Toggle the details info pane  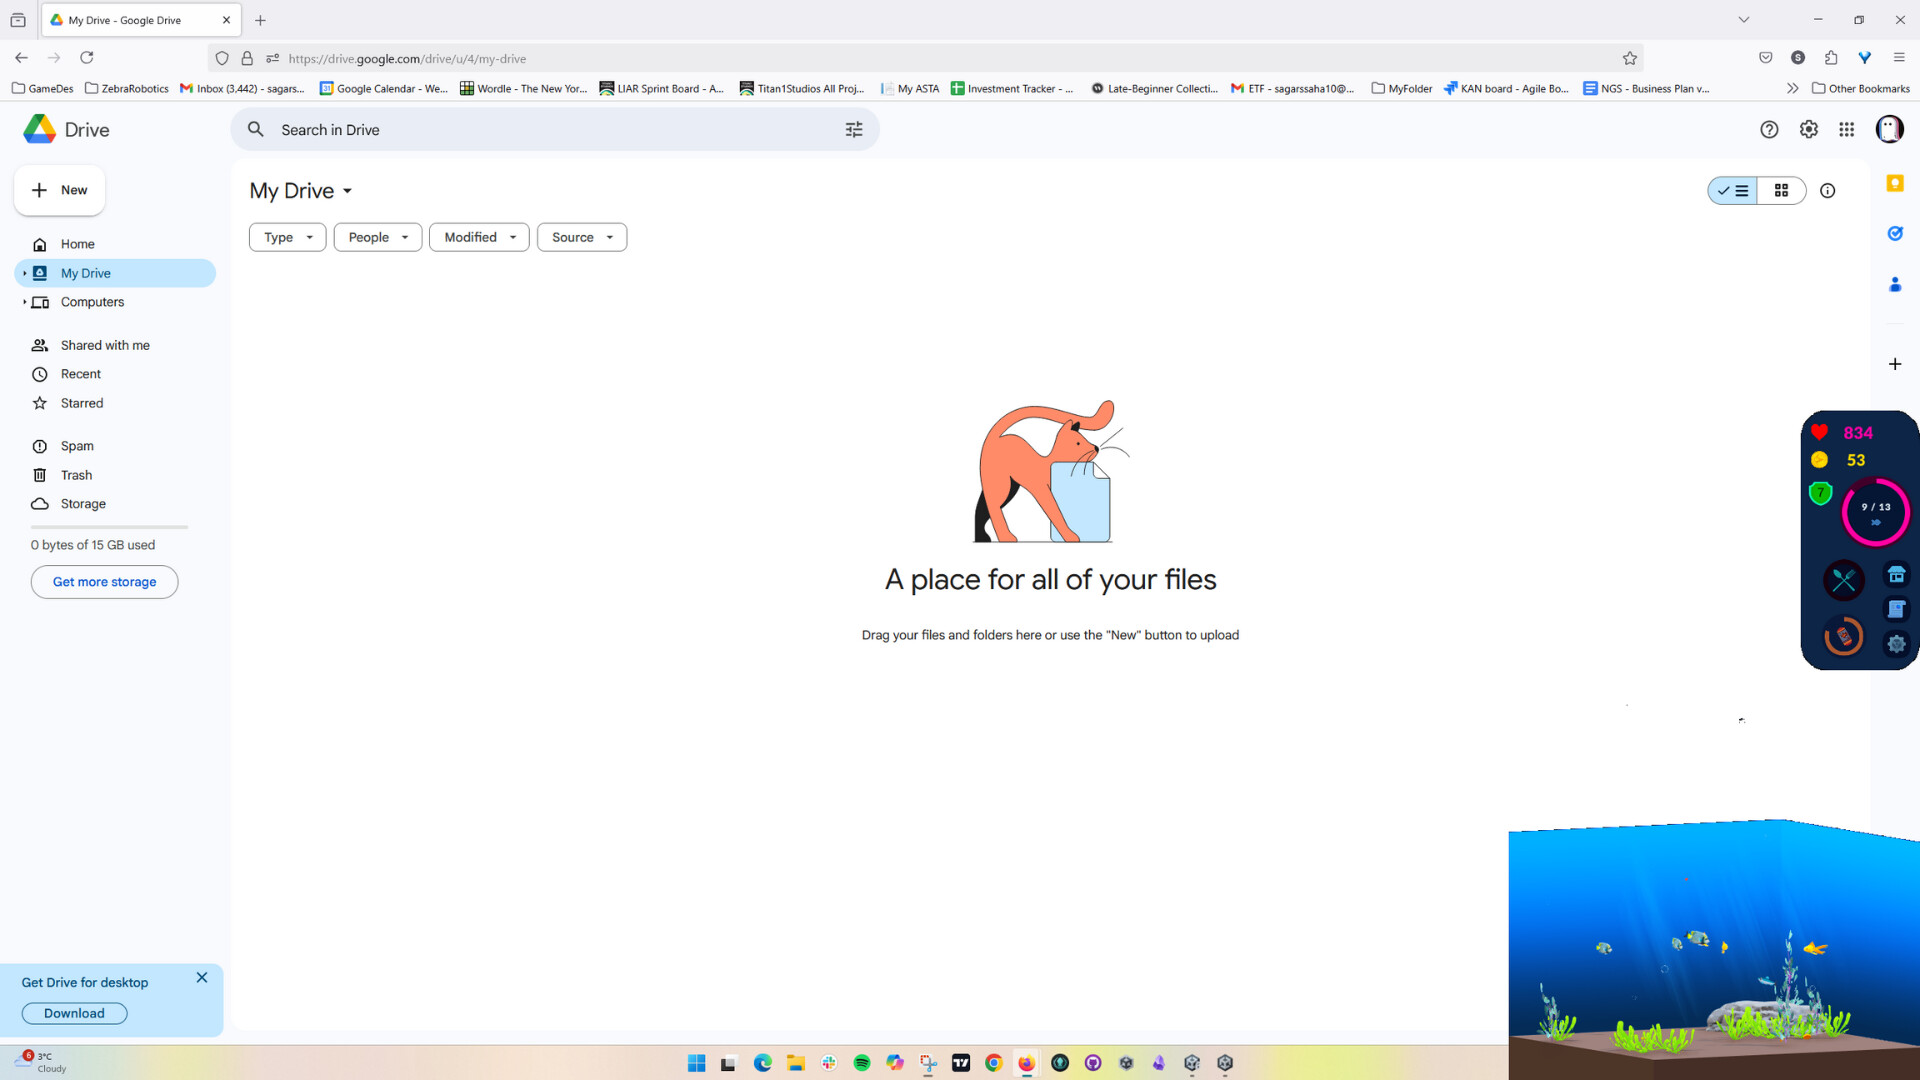(x=1828, y=190)
